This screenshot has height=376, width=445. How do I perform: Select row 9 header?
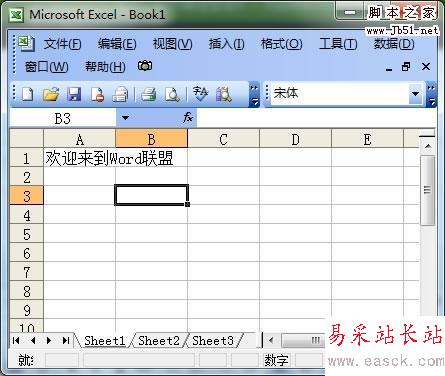pos(27,310)
